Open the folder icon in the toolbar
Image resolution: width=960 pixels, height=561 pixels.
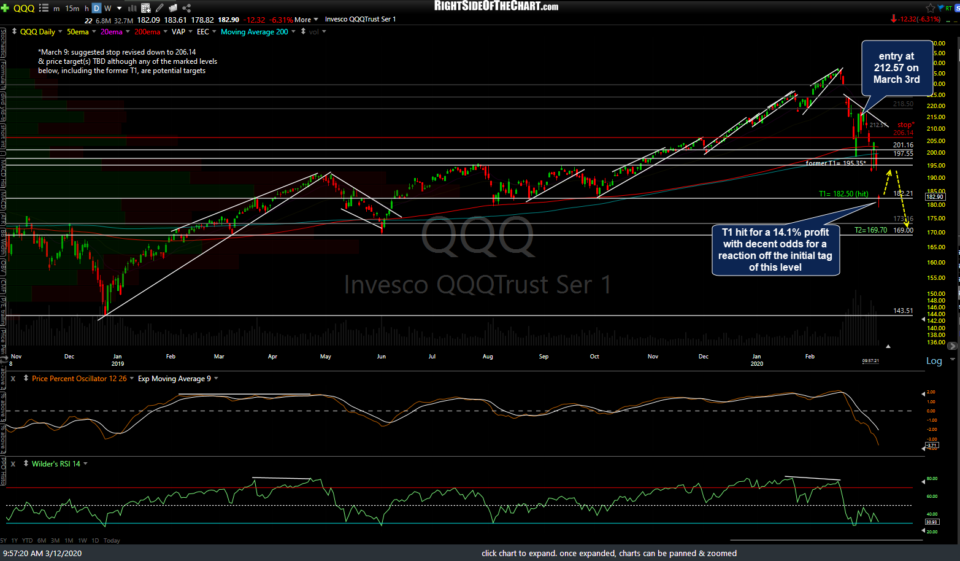point(173,8)
